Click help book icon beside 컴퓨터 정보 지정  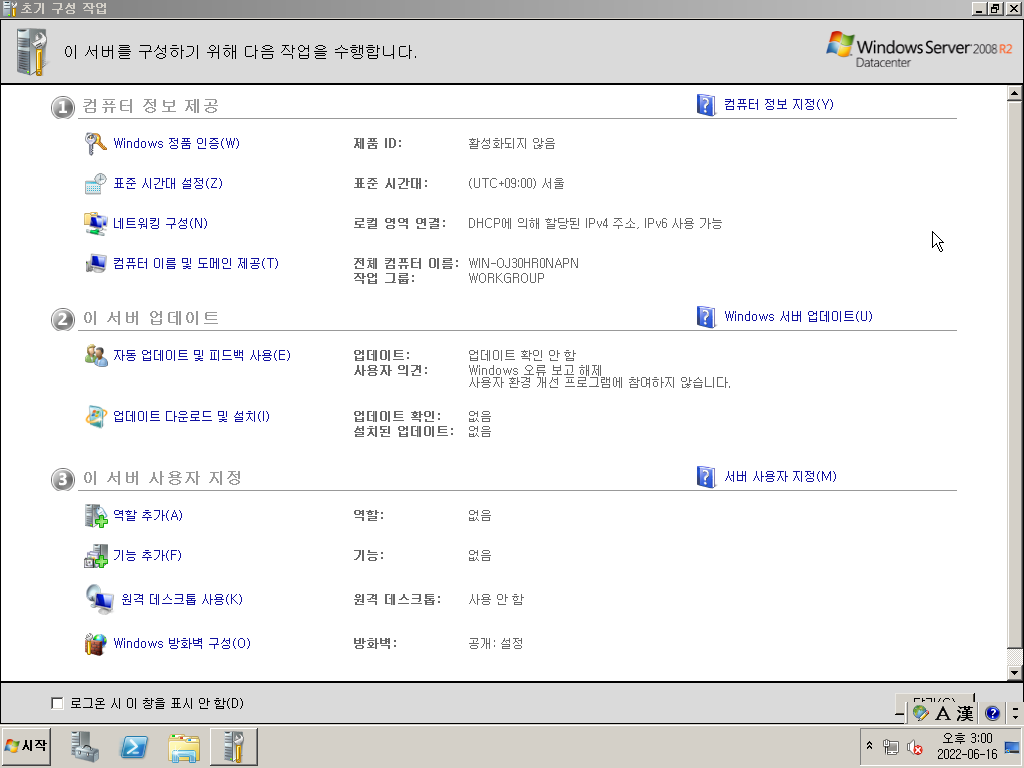point(706,104)
